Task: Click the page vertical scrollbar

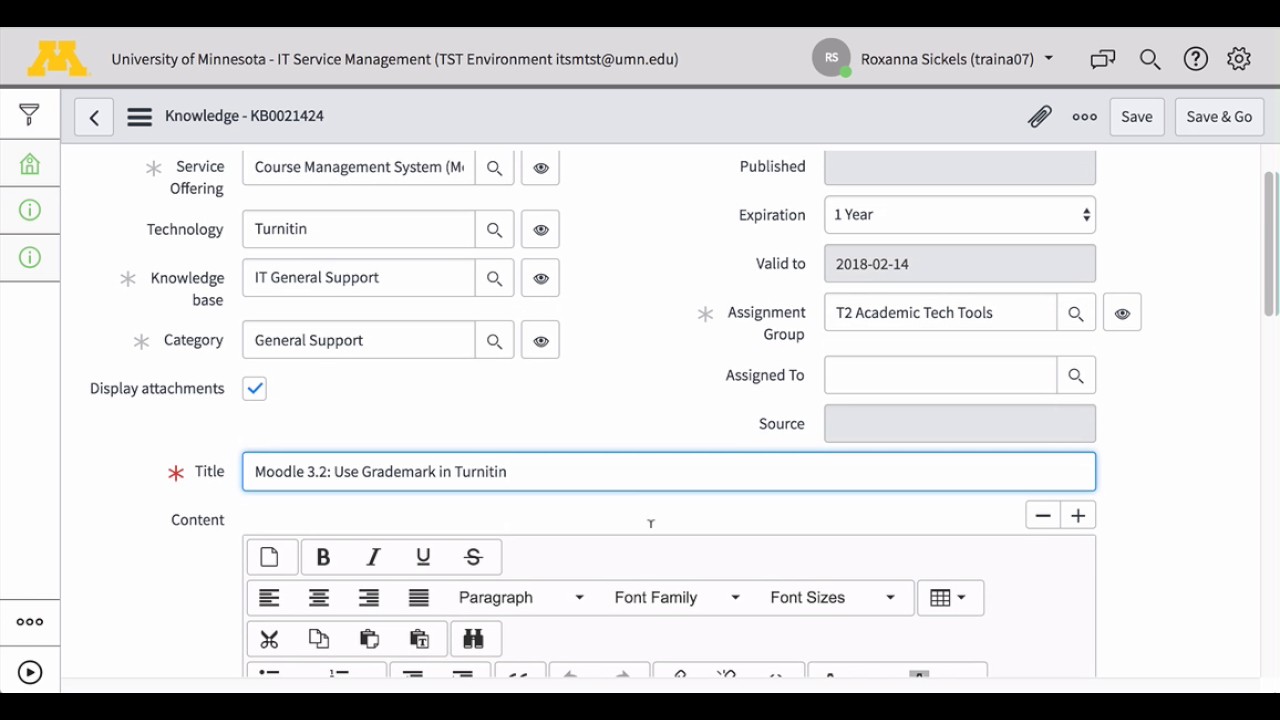Action: pyautogui.click(x=1270, y=244)
